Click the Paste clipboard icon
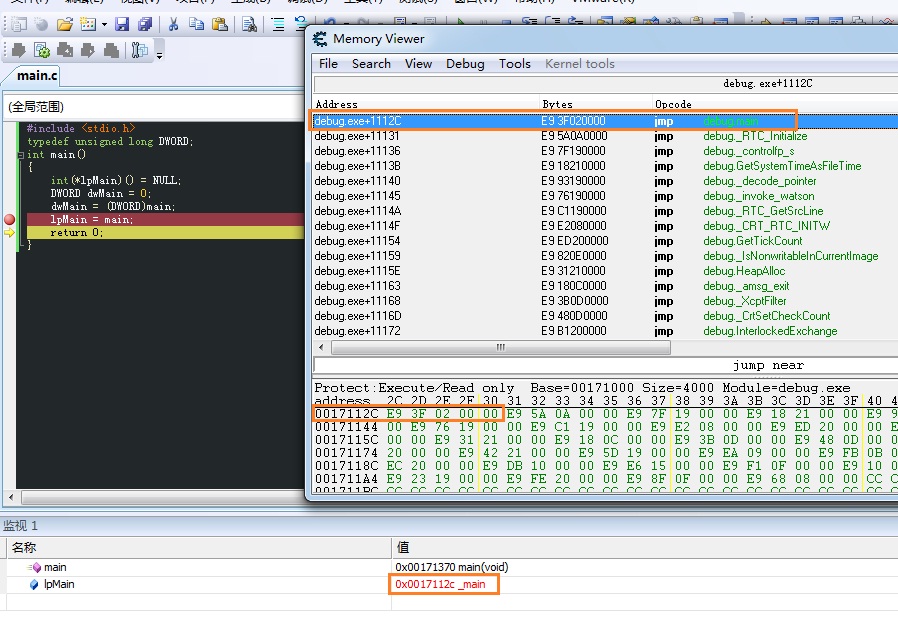The height and width of the screenshot is (626, 898). pos(220,24)
